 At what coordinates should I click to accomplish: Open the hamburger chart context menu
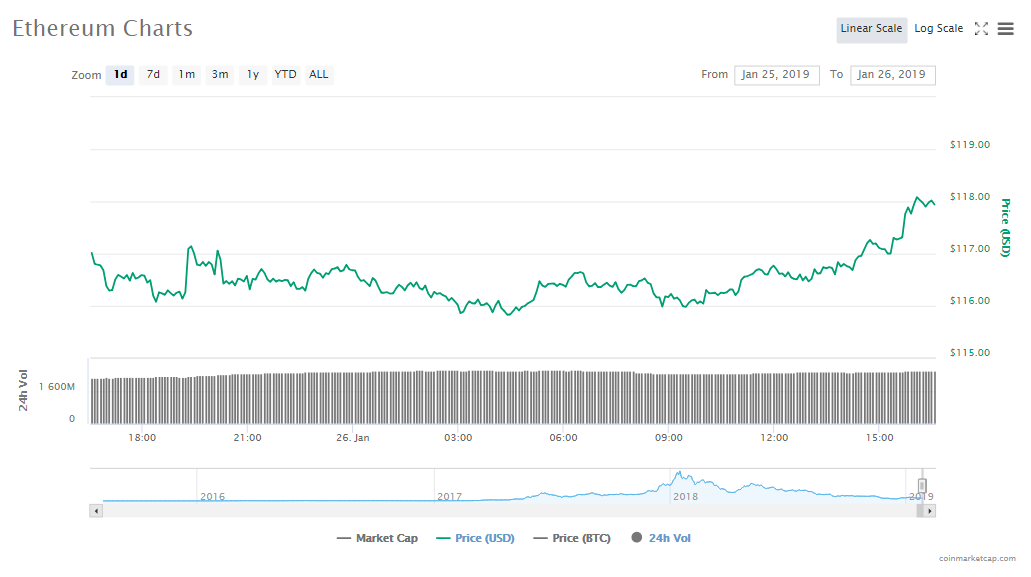click(x=1005, y=29)
